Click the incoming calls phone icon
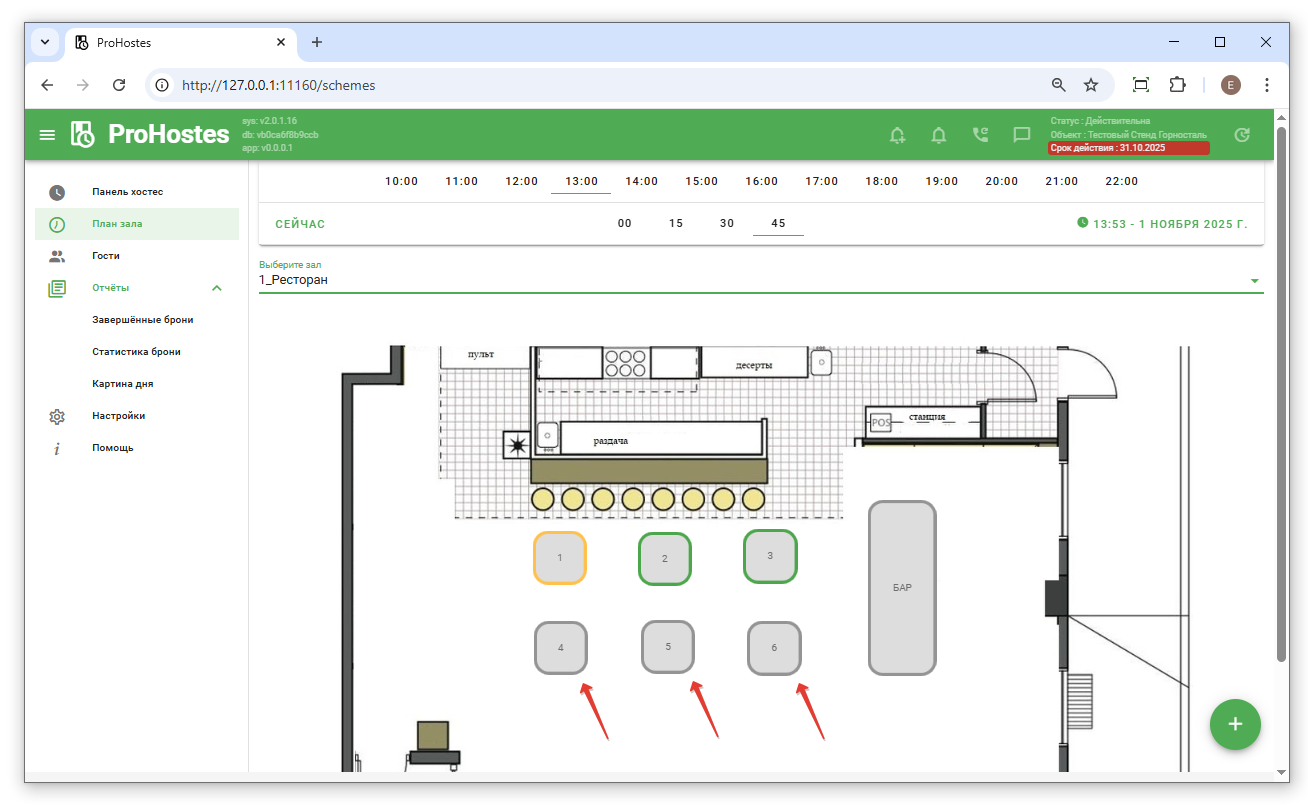 980,135
